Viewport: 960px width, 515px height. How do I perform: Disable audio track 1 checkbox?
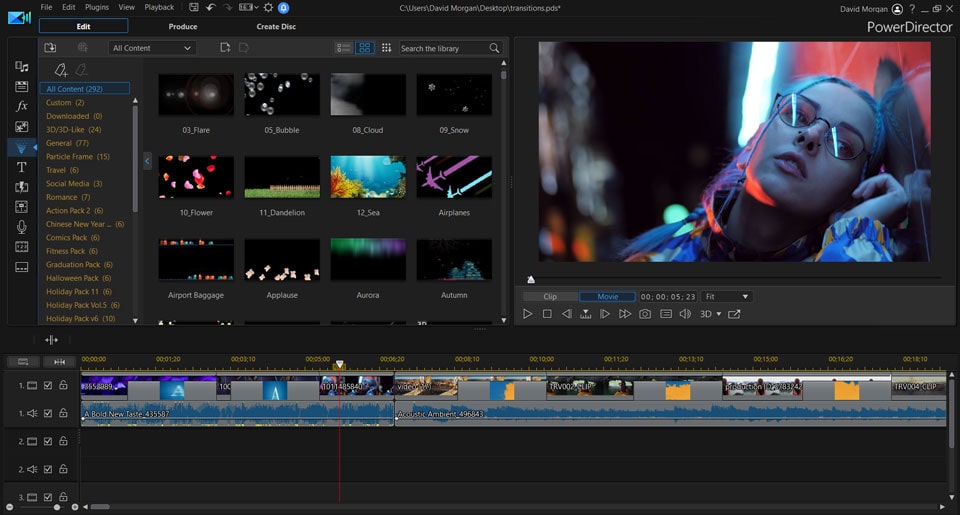[x=48, y=413]
